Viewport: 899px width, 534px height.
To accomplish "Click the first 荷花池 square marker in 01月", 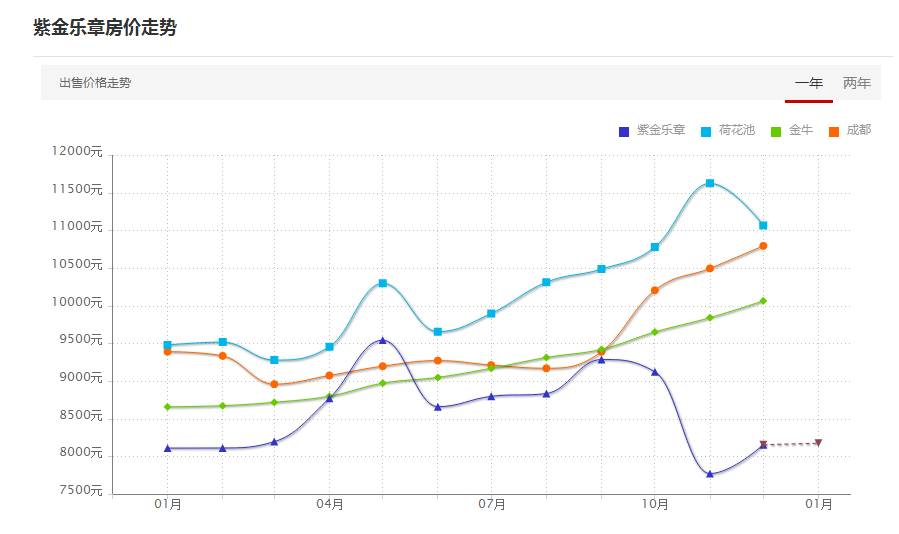I will point(167,345).
